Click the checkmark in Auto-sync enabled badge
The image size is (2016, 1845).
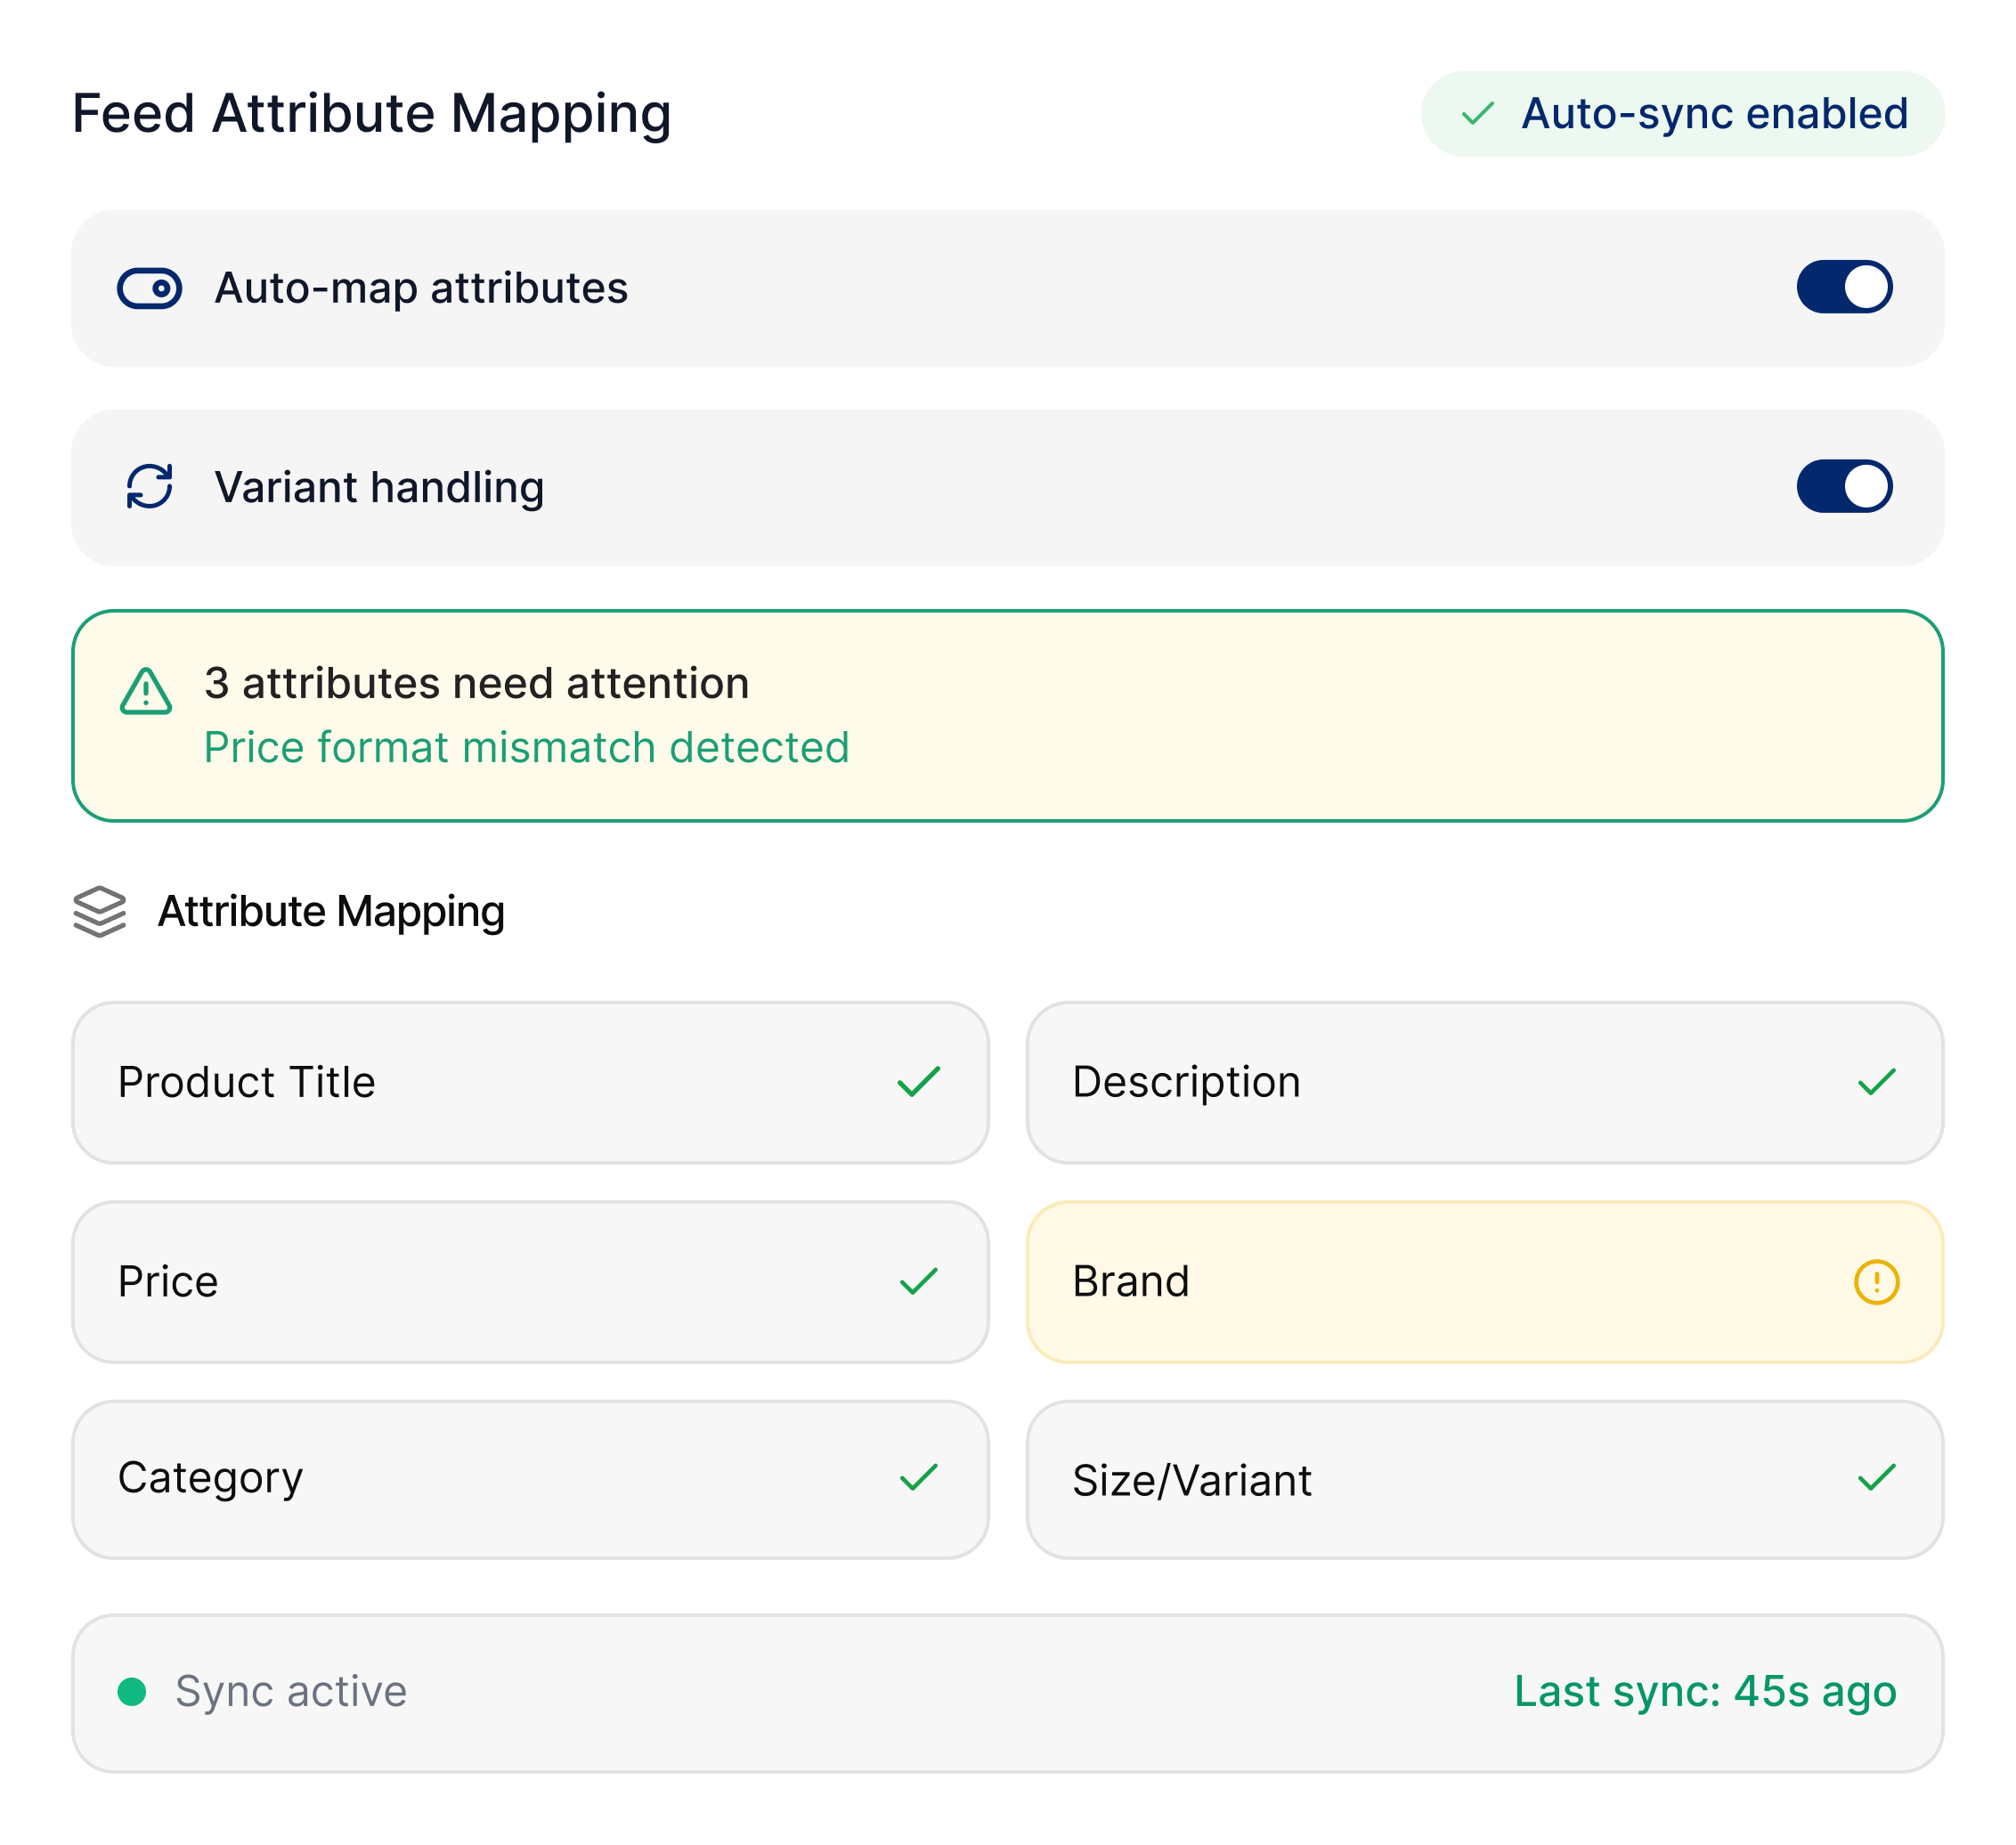pyautogui.click(x=1477, y=114)
